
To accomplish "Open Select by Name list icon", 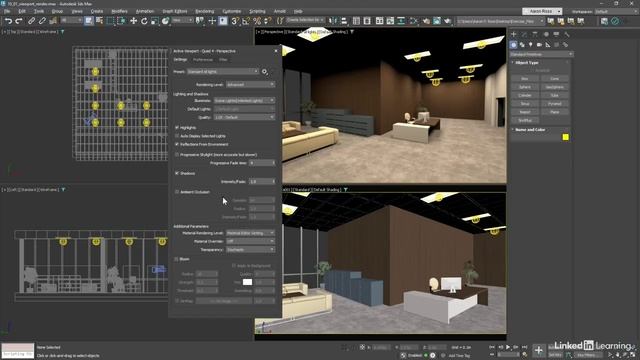I will pyautogui.click(x=99, y=21).
